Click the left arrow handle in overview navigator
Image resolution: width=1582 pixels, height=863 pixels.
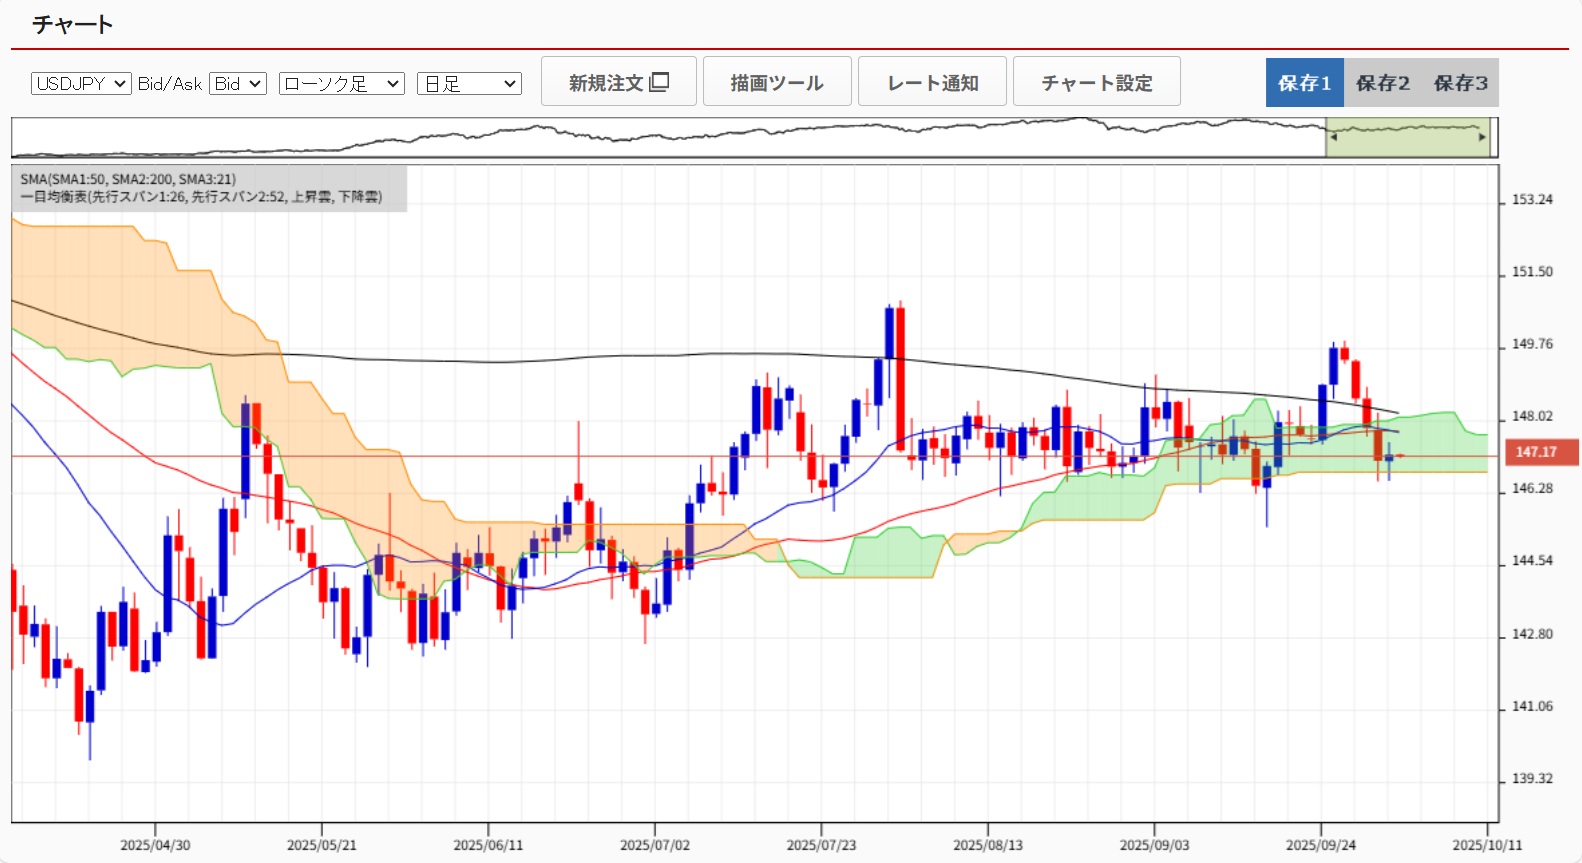[x=1333, y=138]
